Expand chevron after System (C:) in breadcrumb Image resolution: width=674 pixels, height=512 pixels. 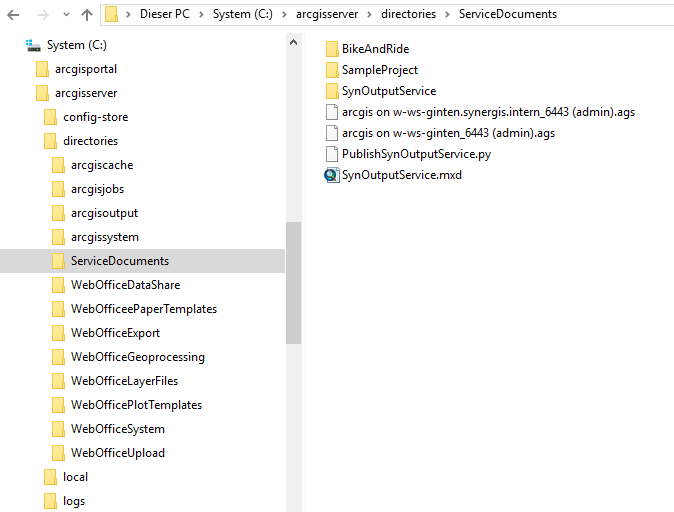tap(284, 15)
